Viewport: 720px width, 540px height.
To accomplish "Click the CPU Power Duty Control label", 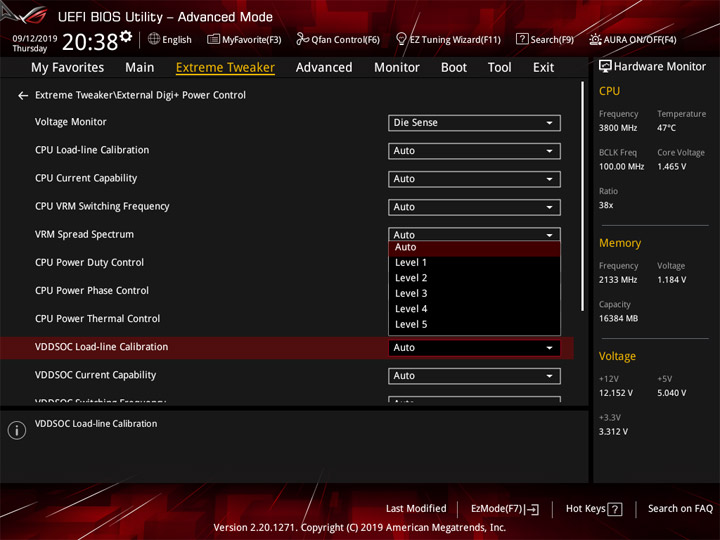I will [90, 263].
